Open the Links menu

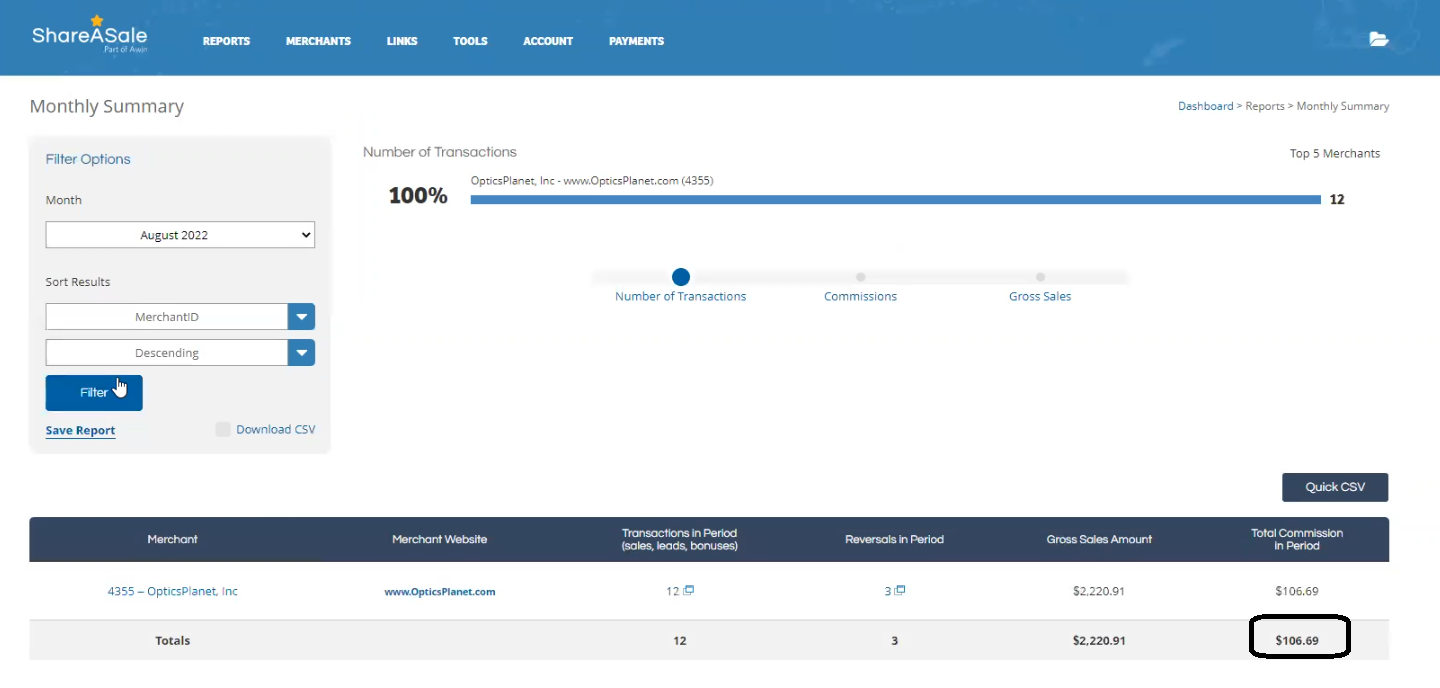402,41
